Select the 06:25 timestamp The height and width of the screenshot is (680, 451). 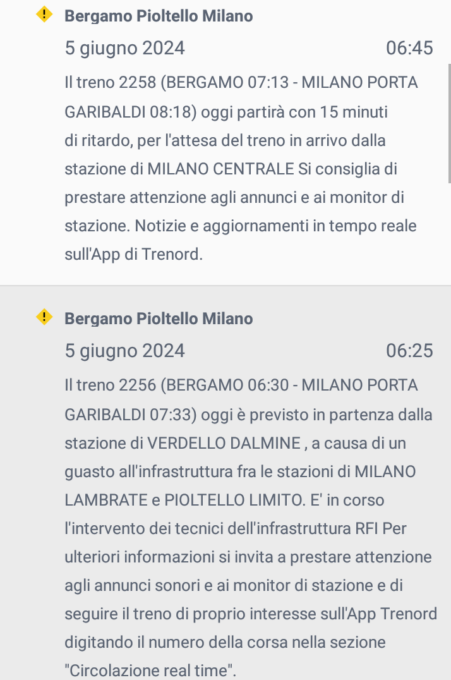409,350
